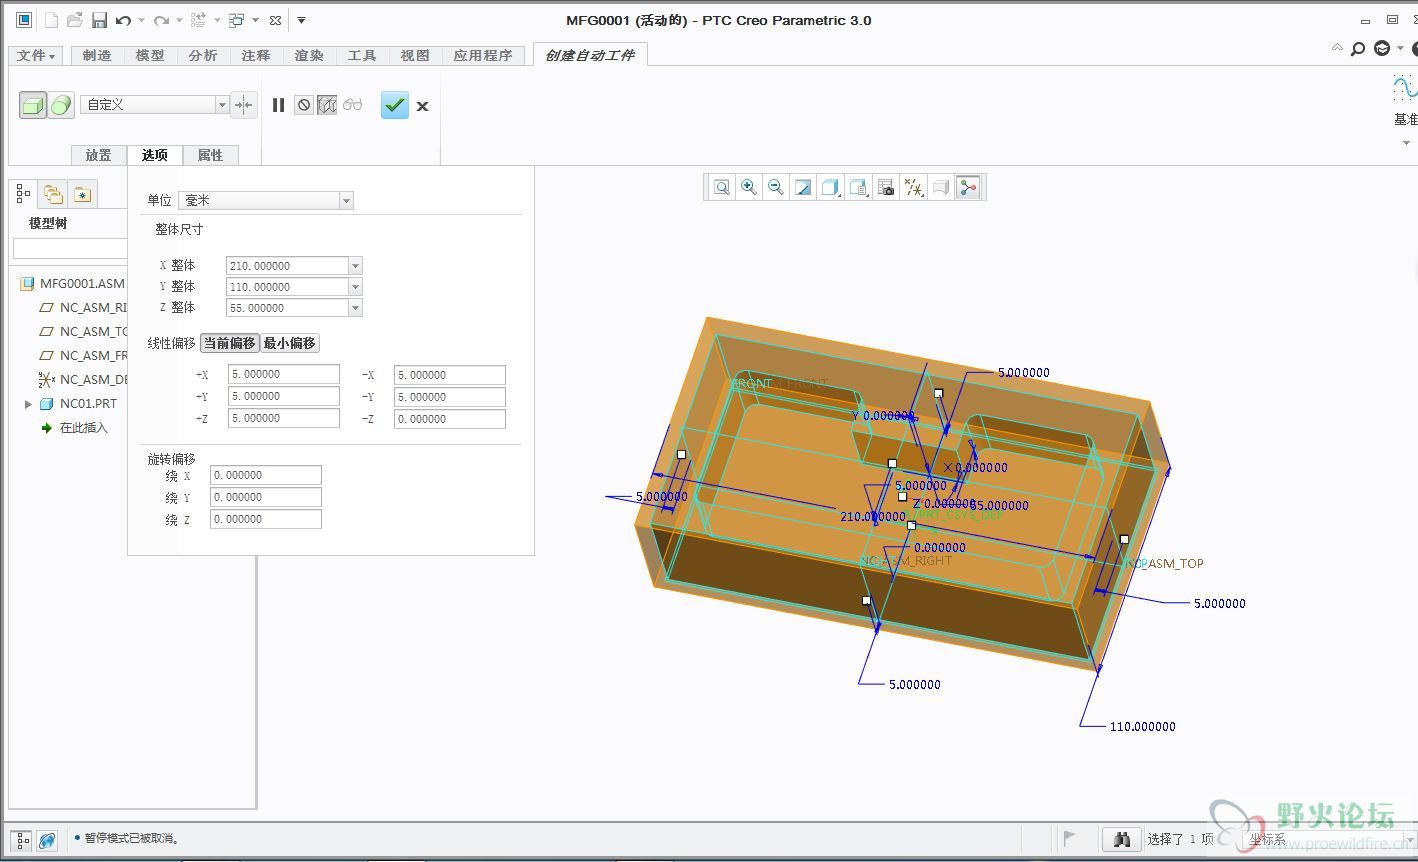Click the model tree search field

70,248
